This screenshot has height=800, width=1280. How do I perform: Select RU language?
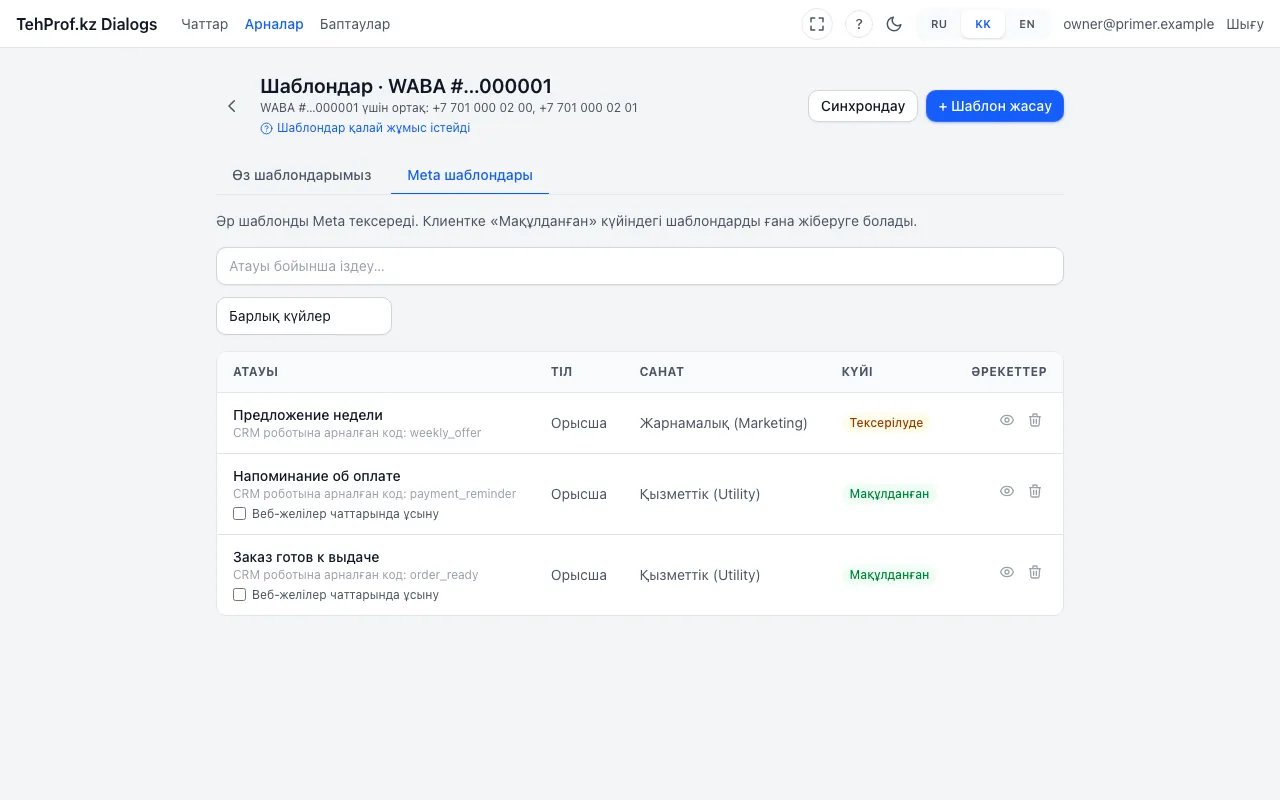click(x=939, y=24)
